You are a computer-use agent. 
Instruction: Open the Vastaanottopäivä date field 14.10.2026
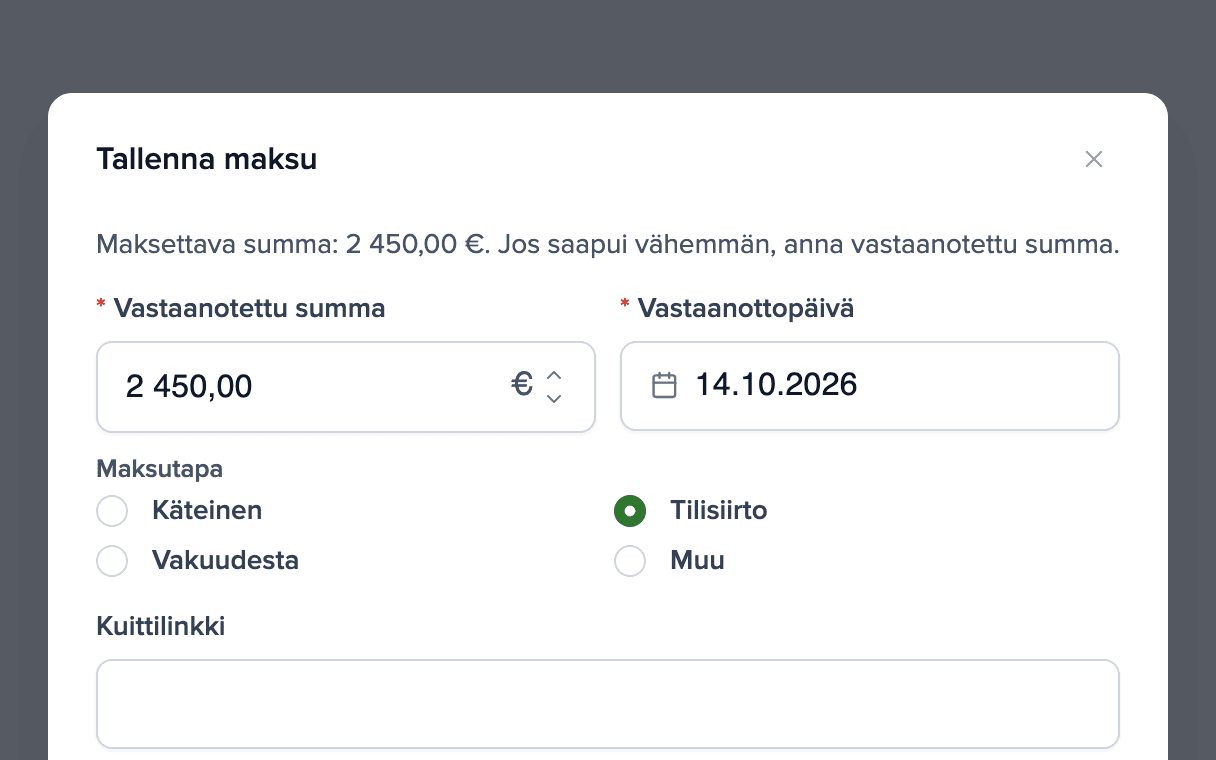[870, 386]
